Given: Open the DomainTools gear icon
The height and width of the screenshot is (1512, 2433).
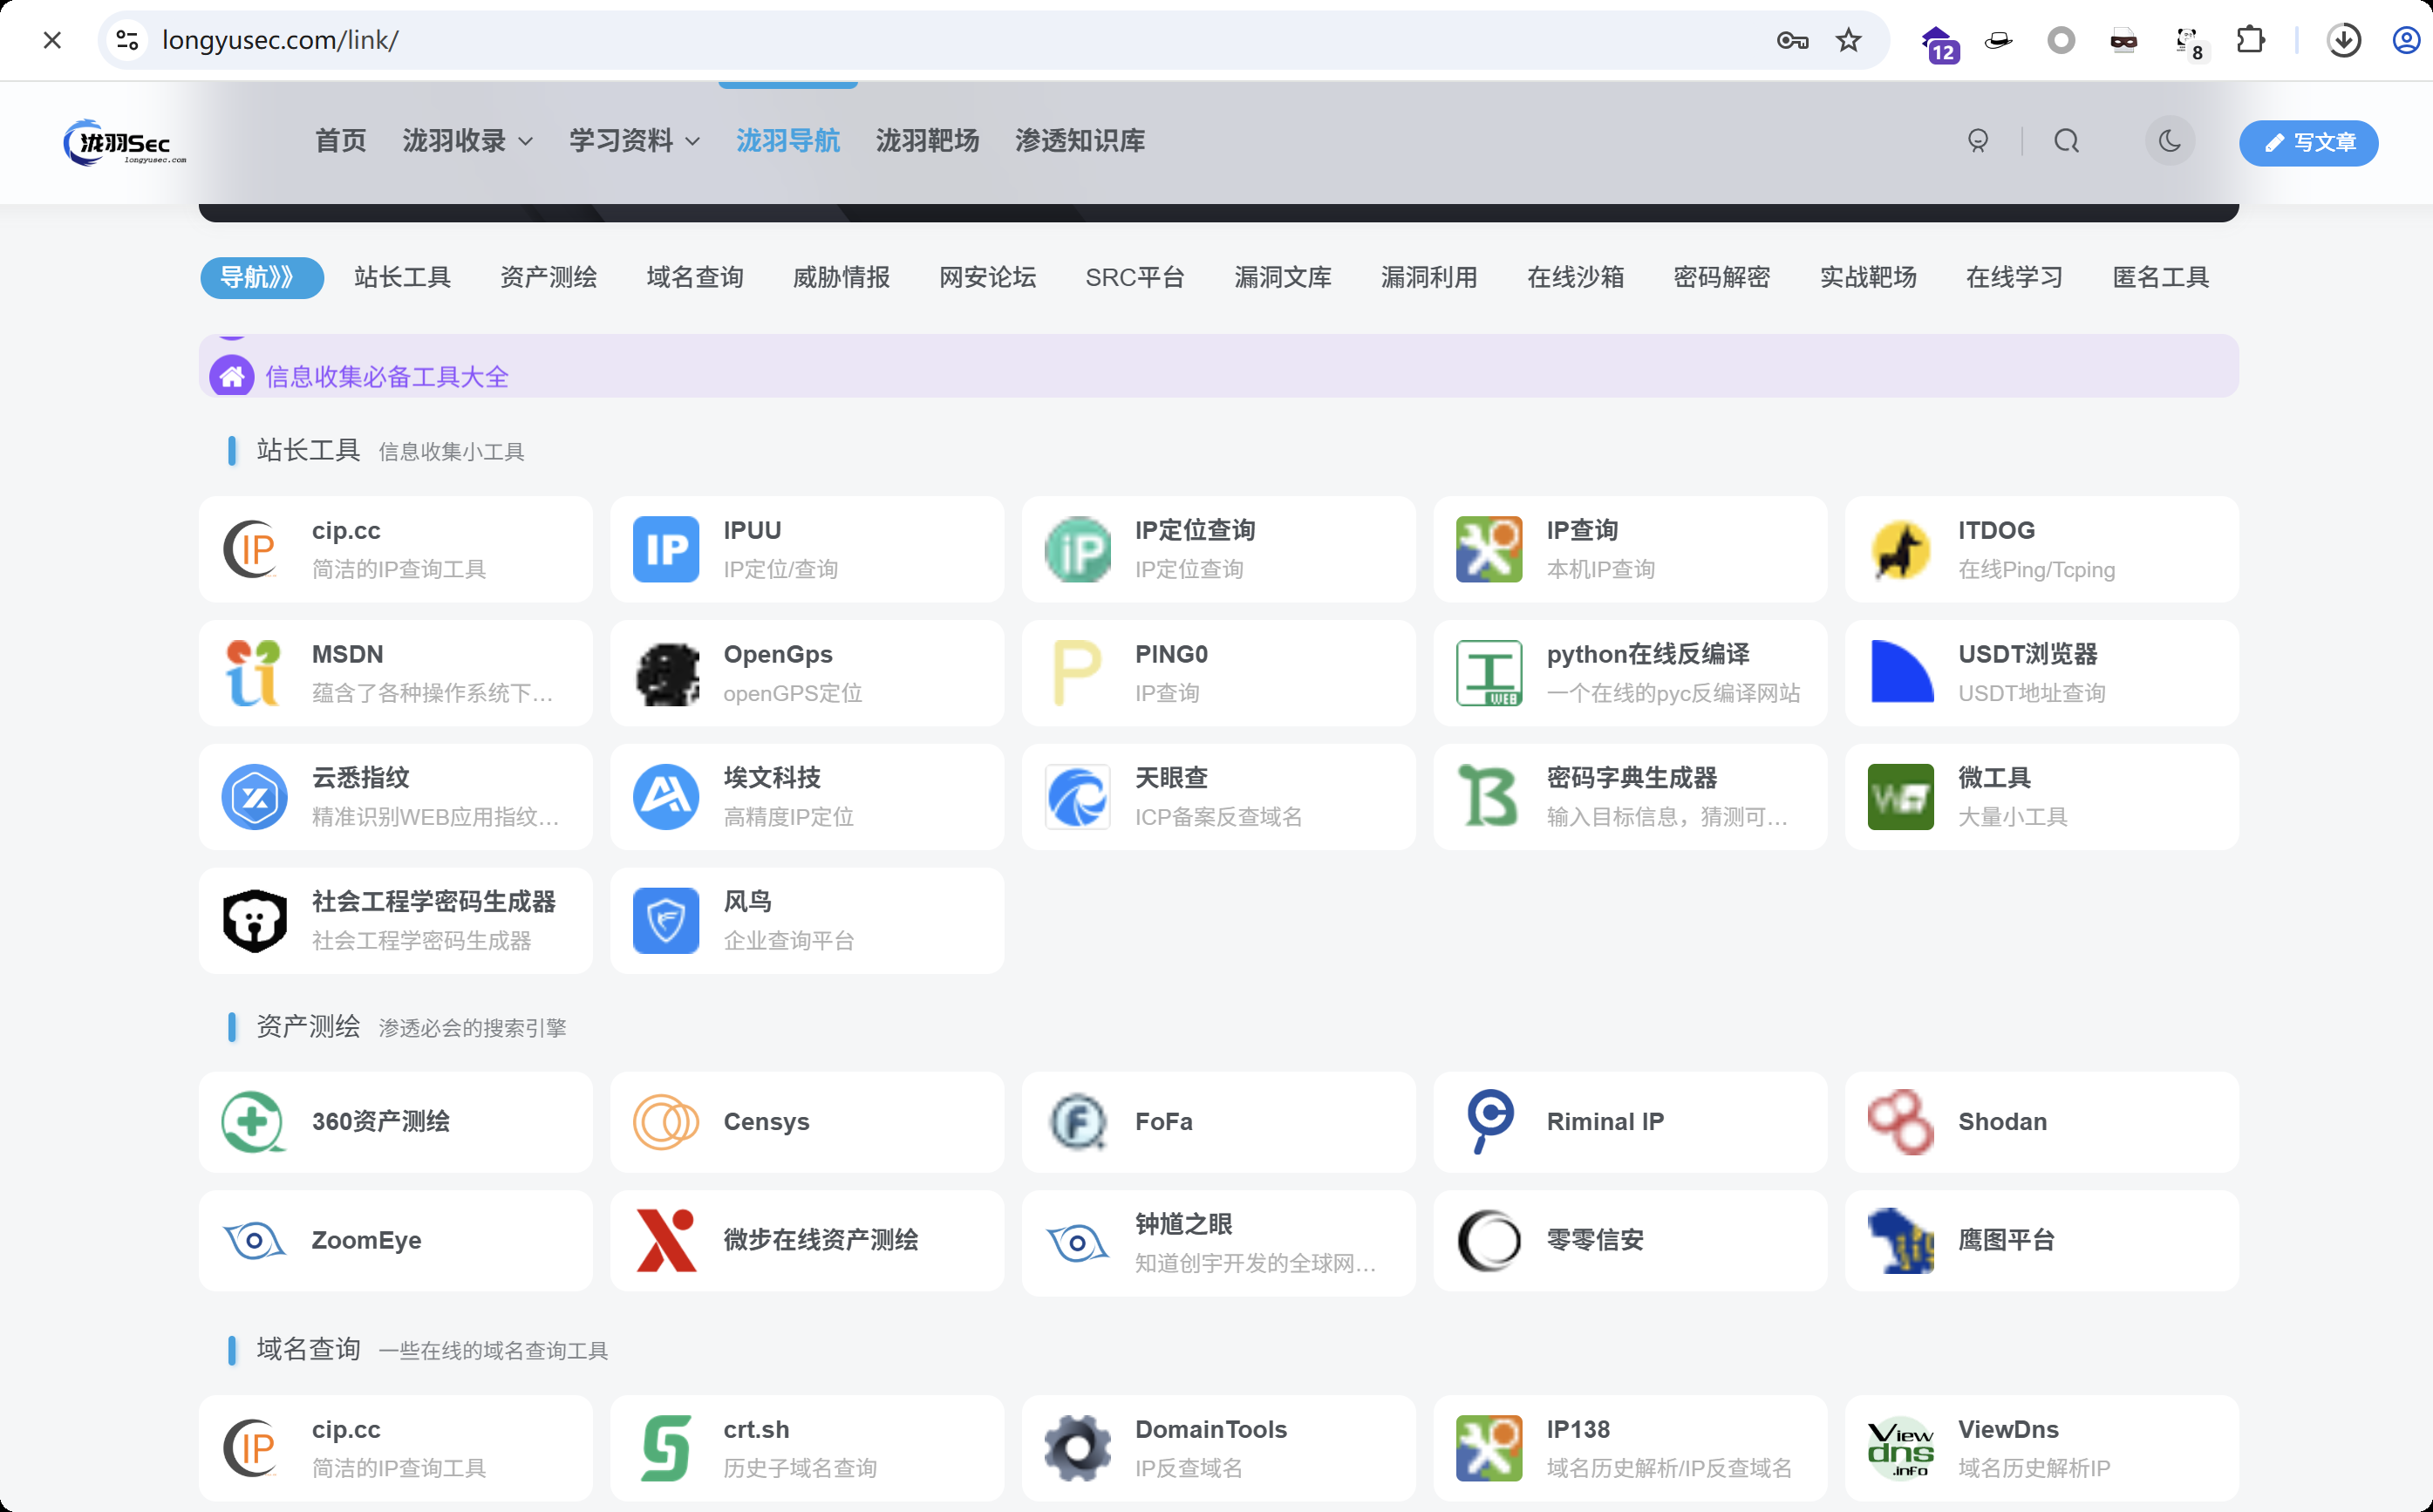Looking at the screenshot, I should tap(1077, 1447).
